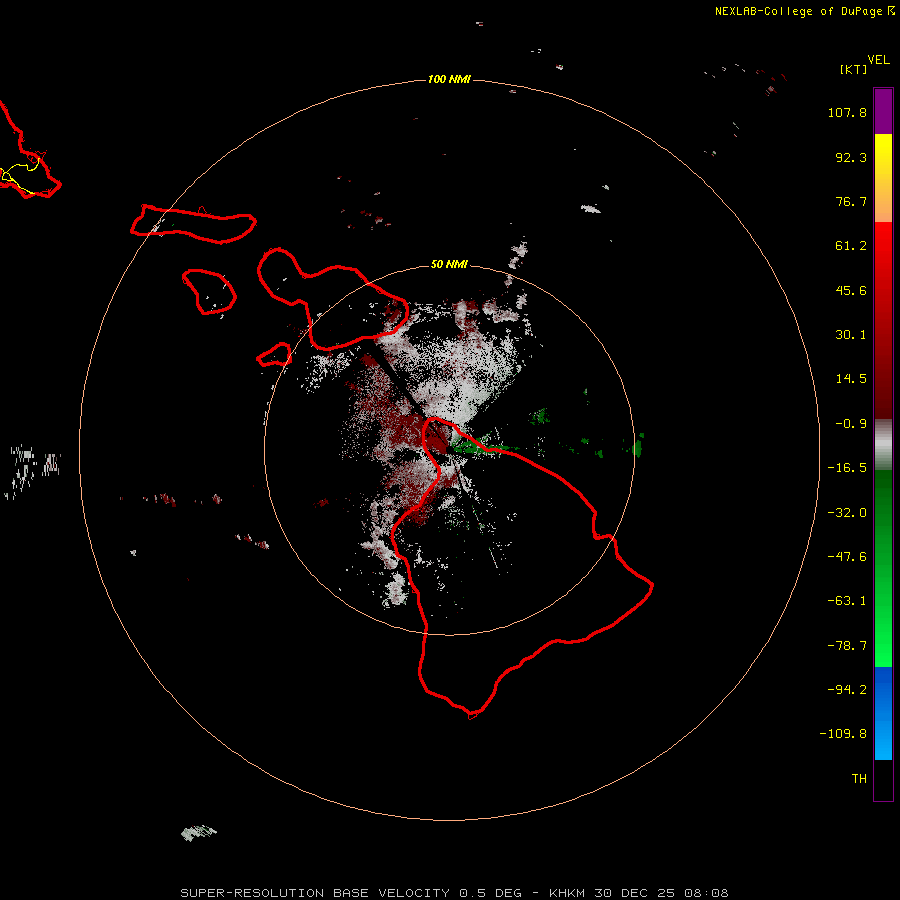Select the -47.6 legend value
Screen dimensions: 900x900
coord(847,557)
